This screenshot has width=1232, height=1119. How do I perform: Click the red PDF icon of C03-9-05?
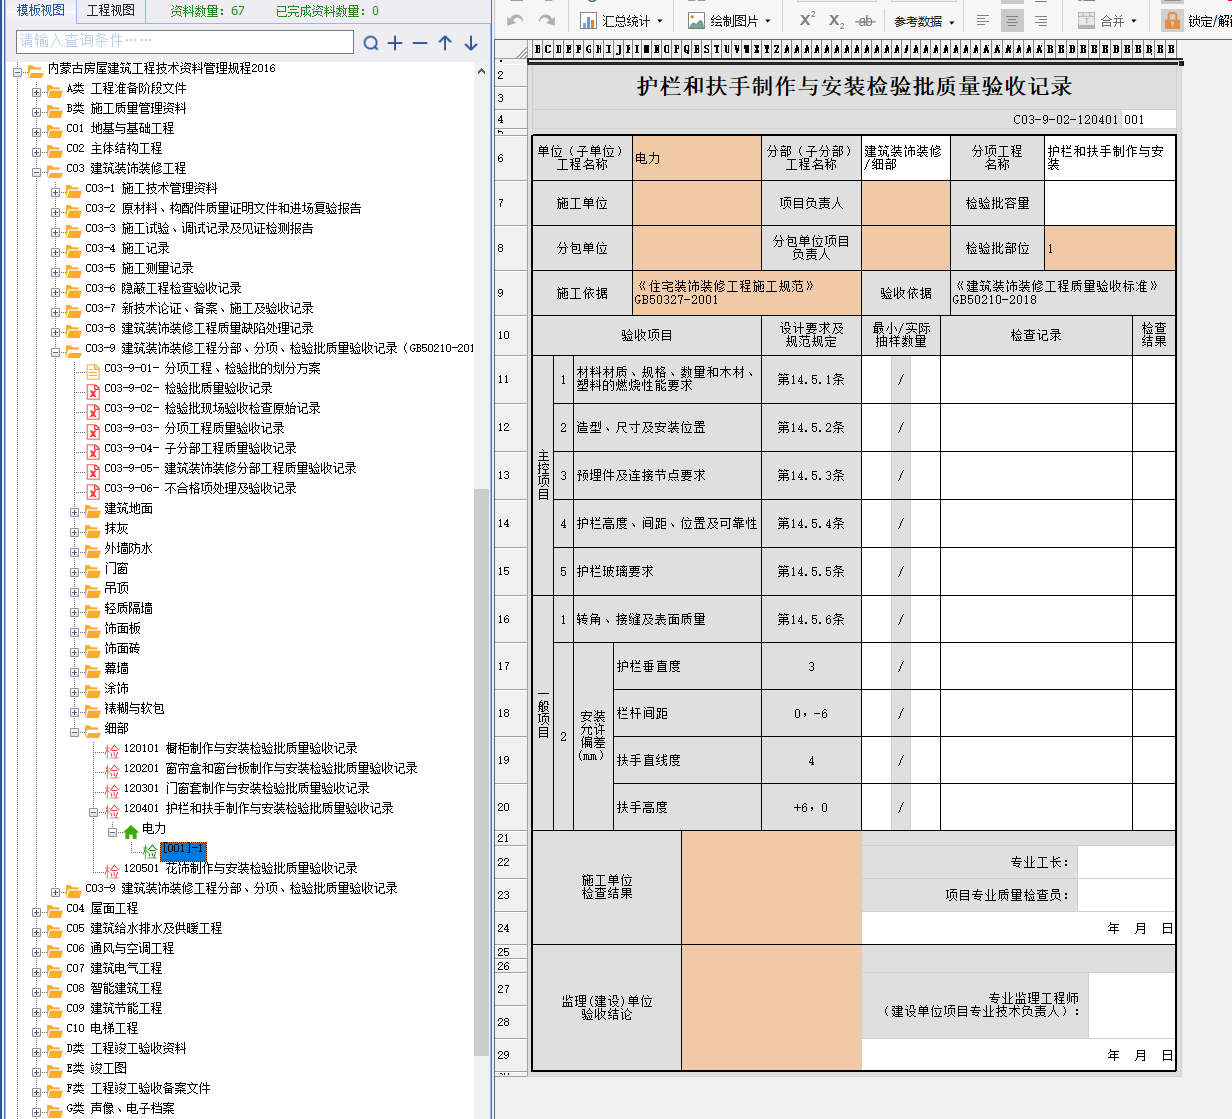pos(93,470)
